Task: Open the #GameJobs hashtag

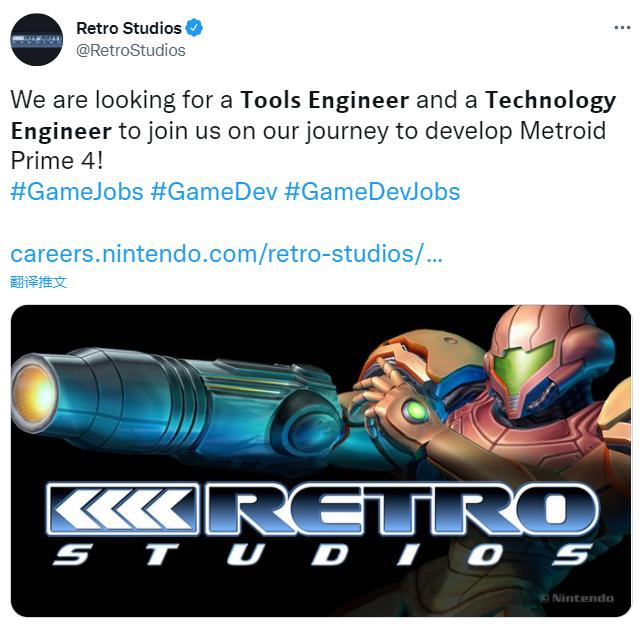Action: 77,192
